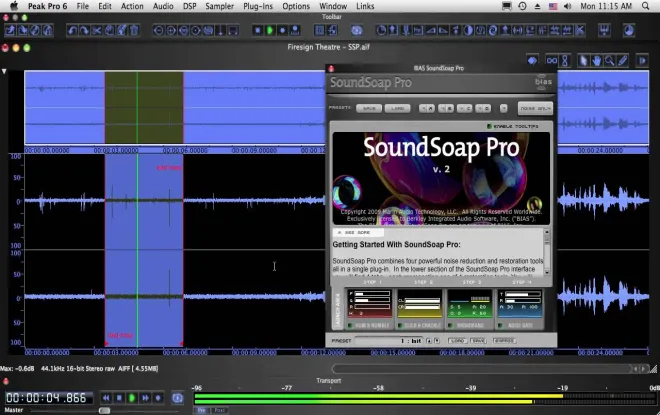The image size is (660, 415).
Task: Click the Record button in Transport
Action: [x=158, y=398]
